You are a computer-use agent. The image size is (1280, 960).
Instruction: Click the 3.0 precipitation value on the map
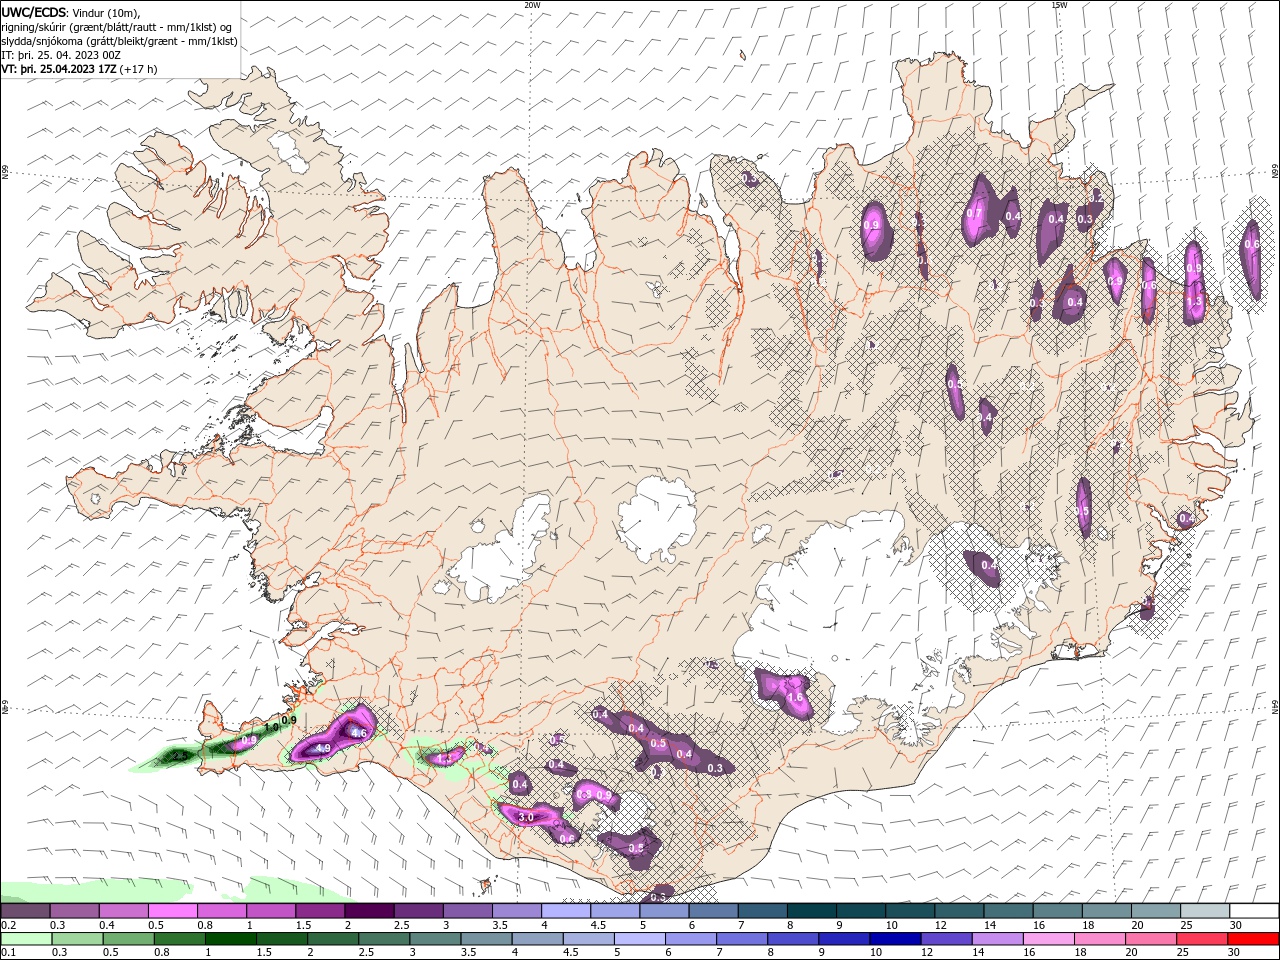(x=526, y=817)
